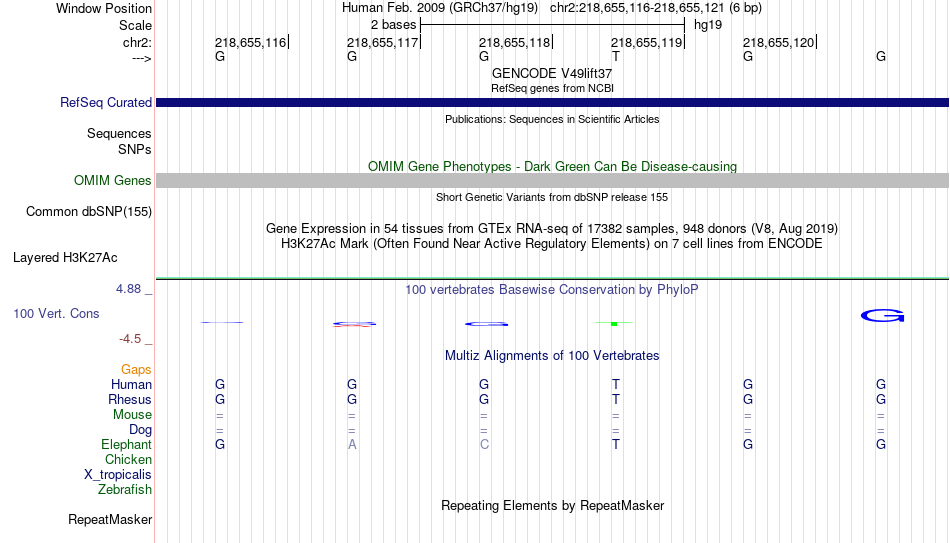Click the 'RefSeq genes from NCBI' title
This screenshot has width=950, height=543.
[x=552, y=88]
